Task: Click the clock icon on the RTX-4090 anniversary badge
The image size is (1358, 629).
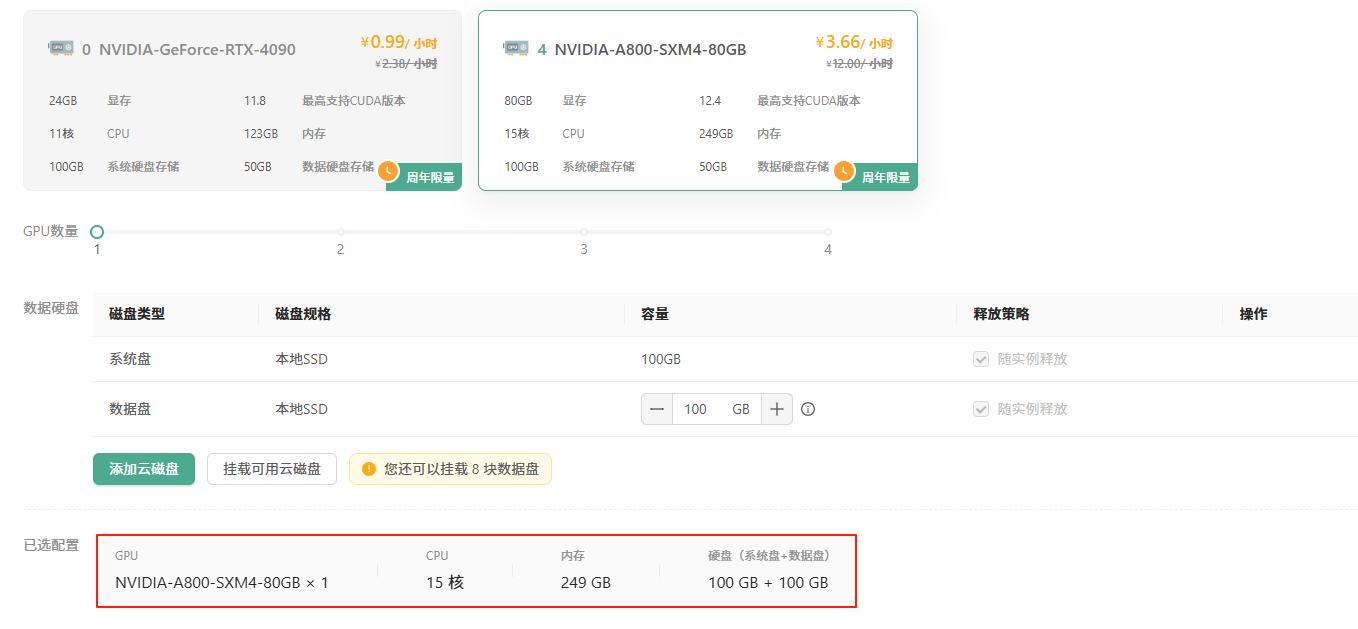Action: (x=389, y=171)
